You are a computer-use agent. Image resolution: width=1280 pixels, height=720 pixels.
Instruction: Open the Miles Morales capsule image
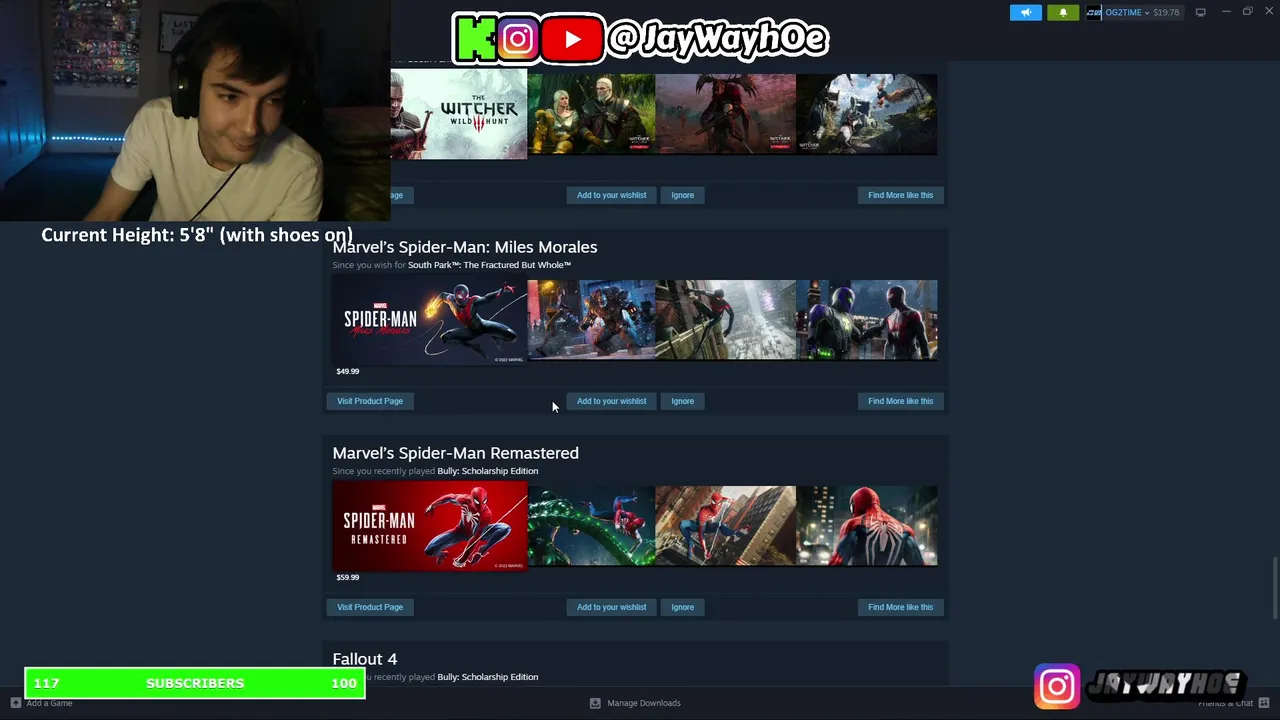click(429, 320)
